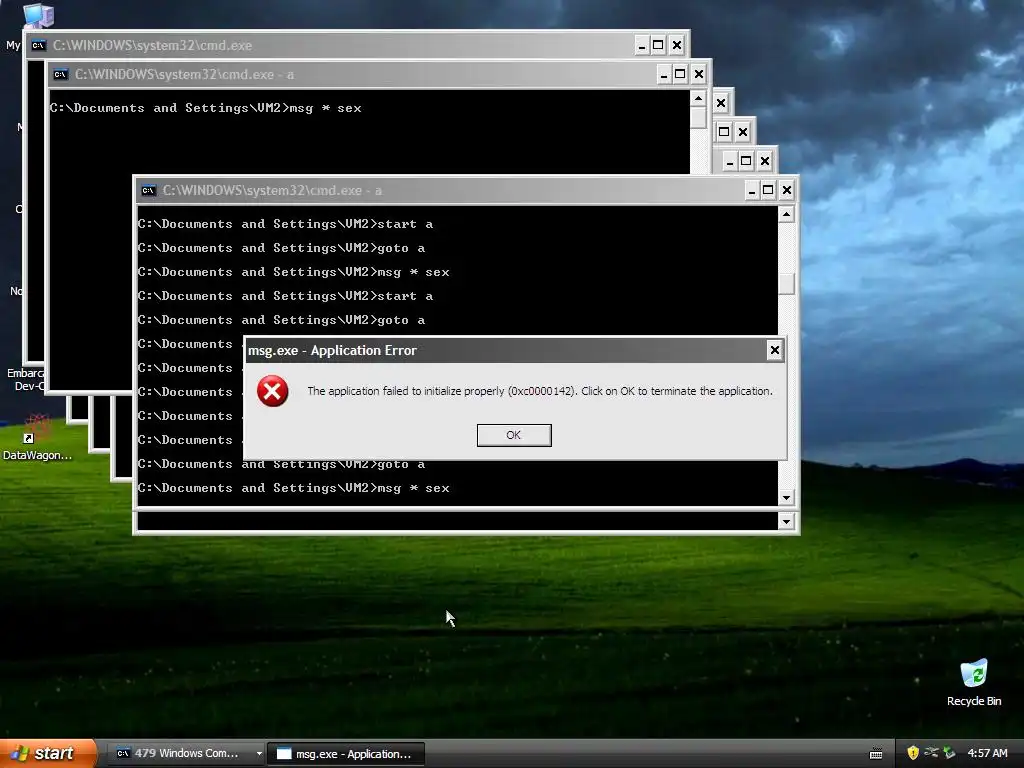This screenshot has width=1024, height=768.
Task: Open the 479 Windows Command group on taskbar
Action: (x=186, y=754)
